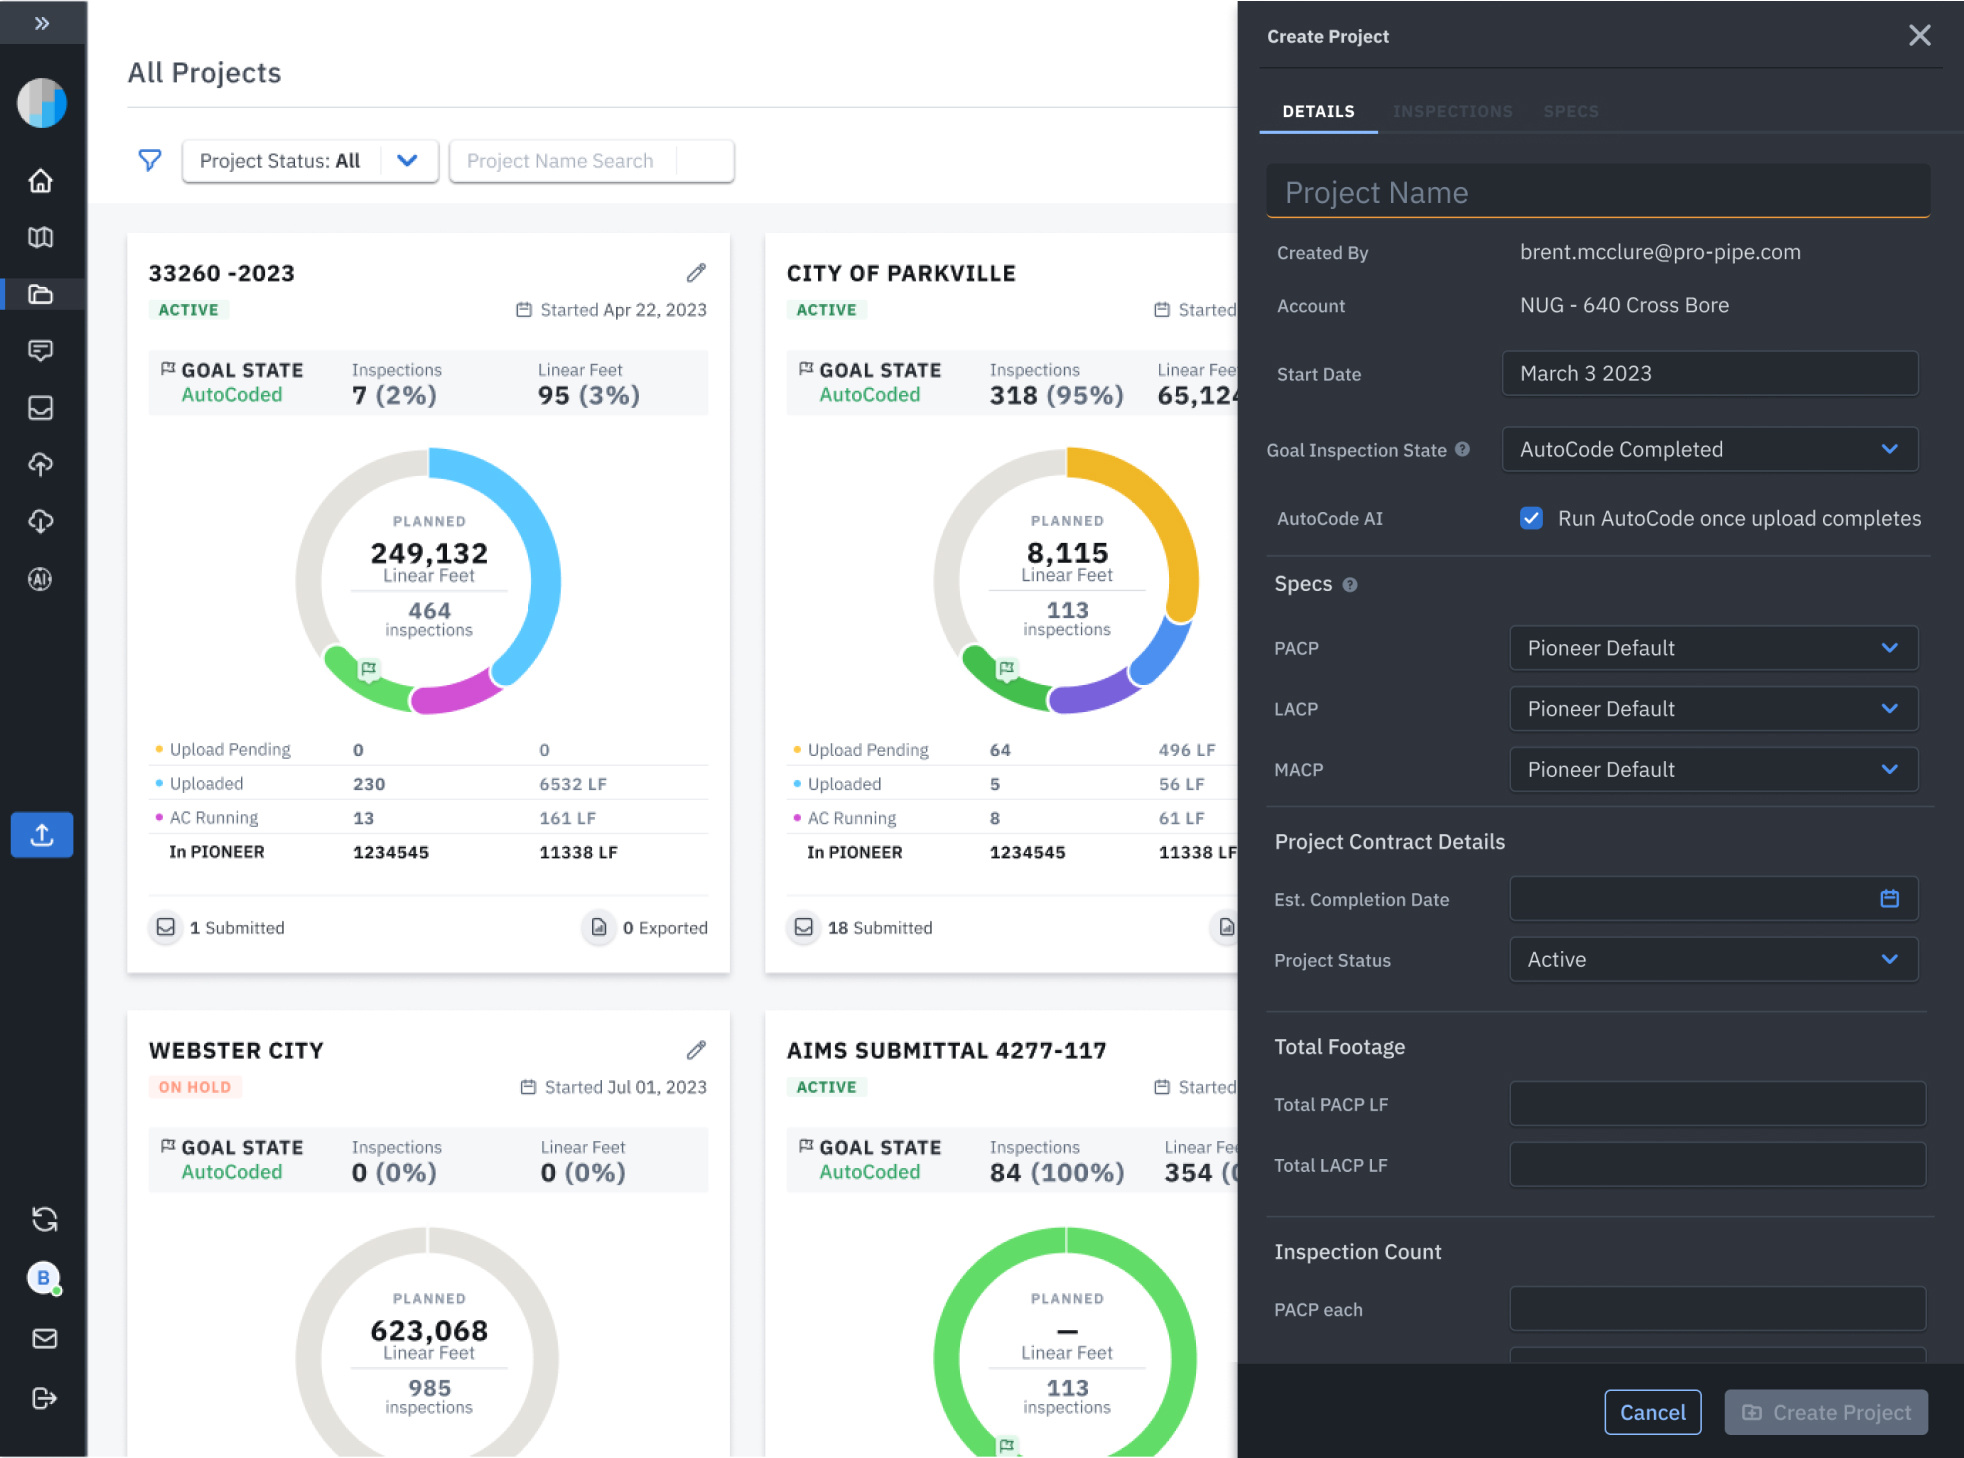Click the goal flag marker on 33260 -2023 donut chart
The height and width of the screenshot is (1458, 1964).
369,669
